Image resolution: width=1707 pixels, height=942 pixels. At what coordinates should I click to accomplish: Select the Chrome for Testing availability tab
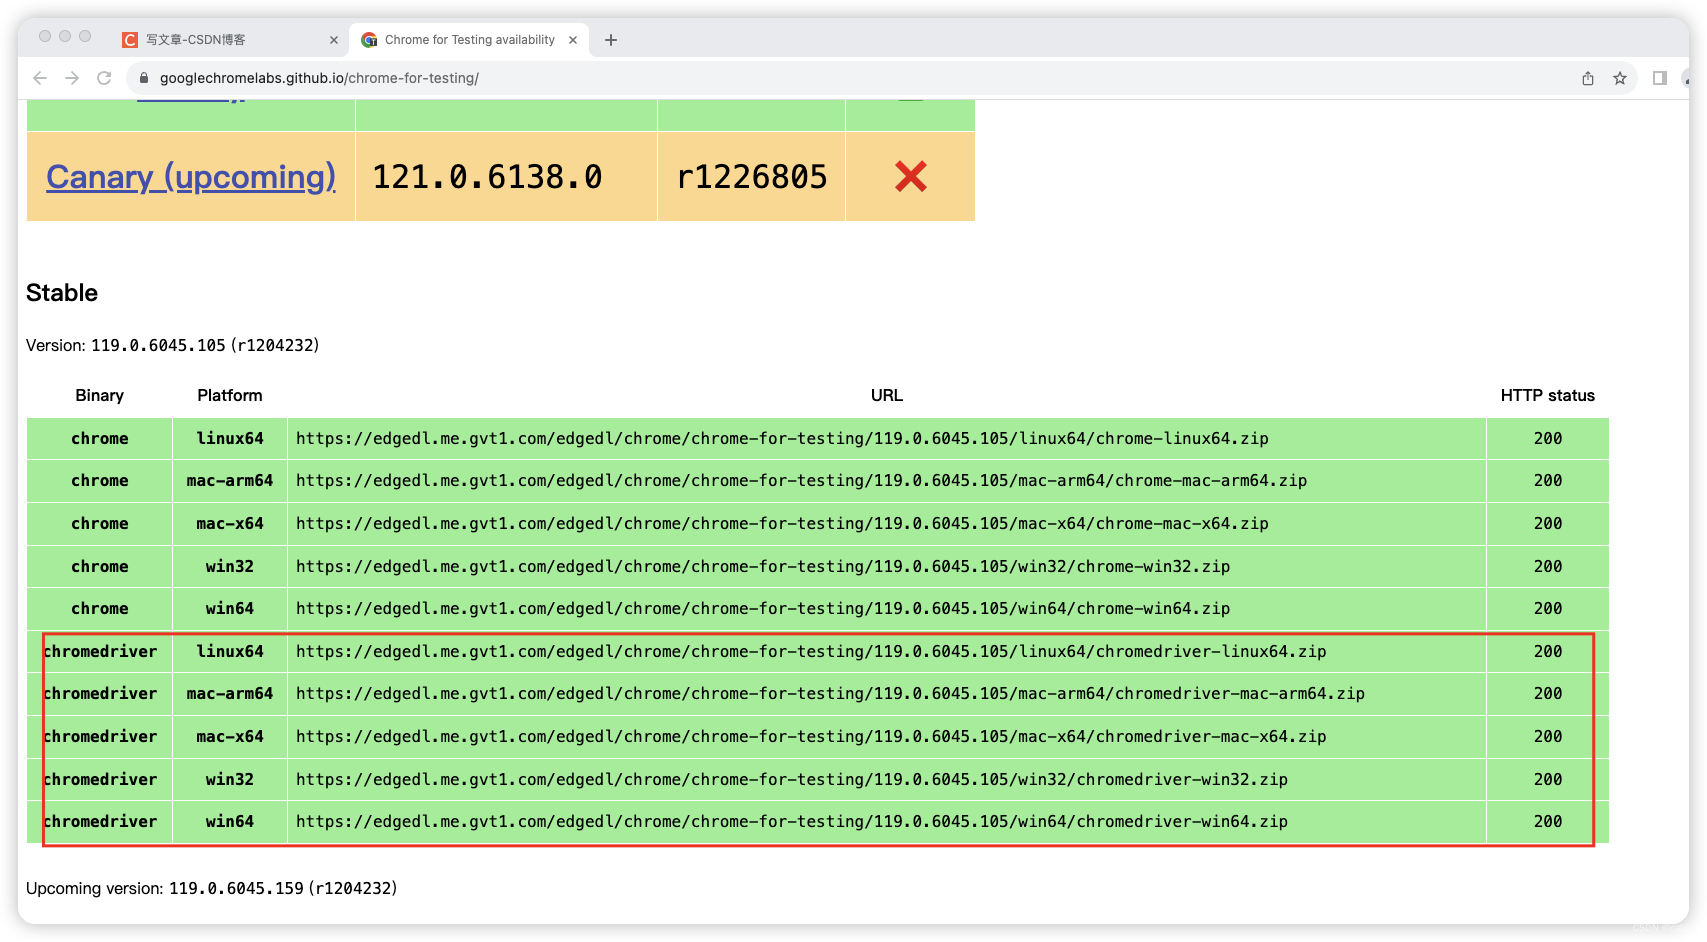click(x=470, y=40)
